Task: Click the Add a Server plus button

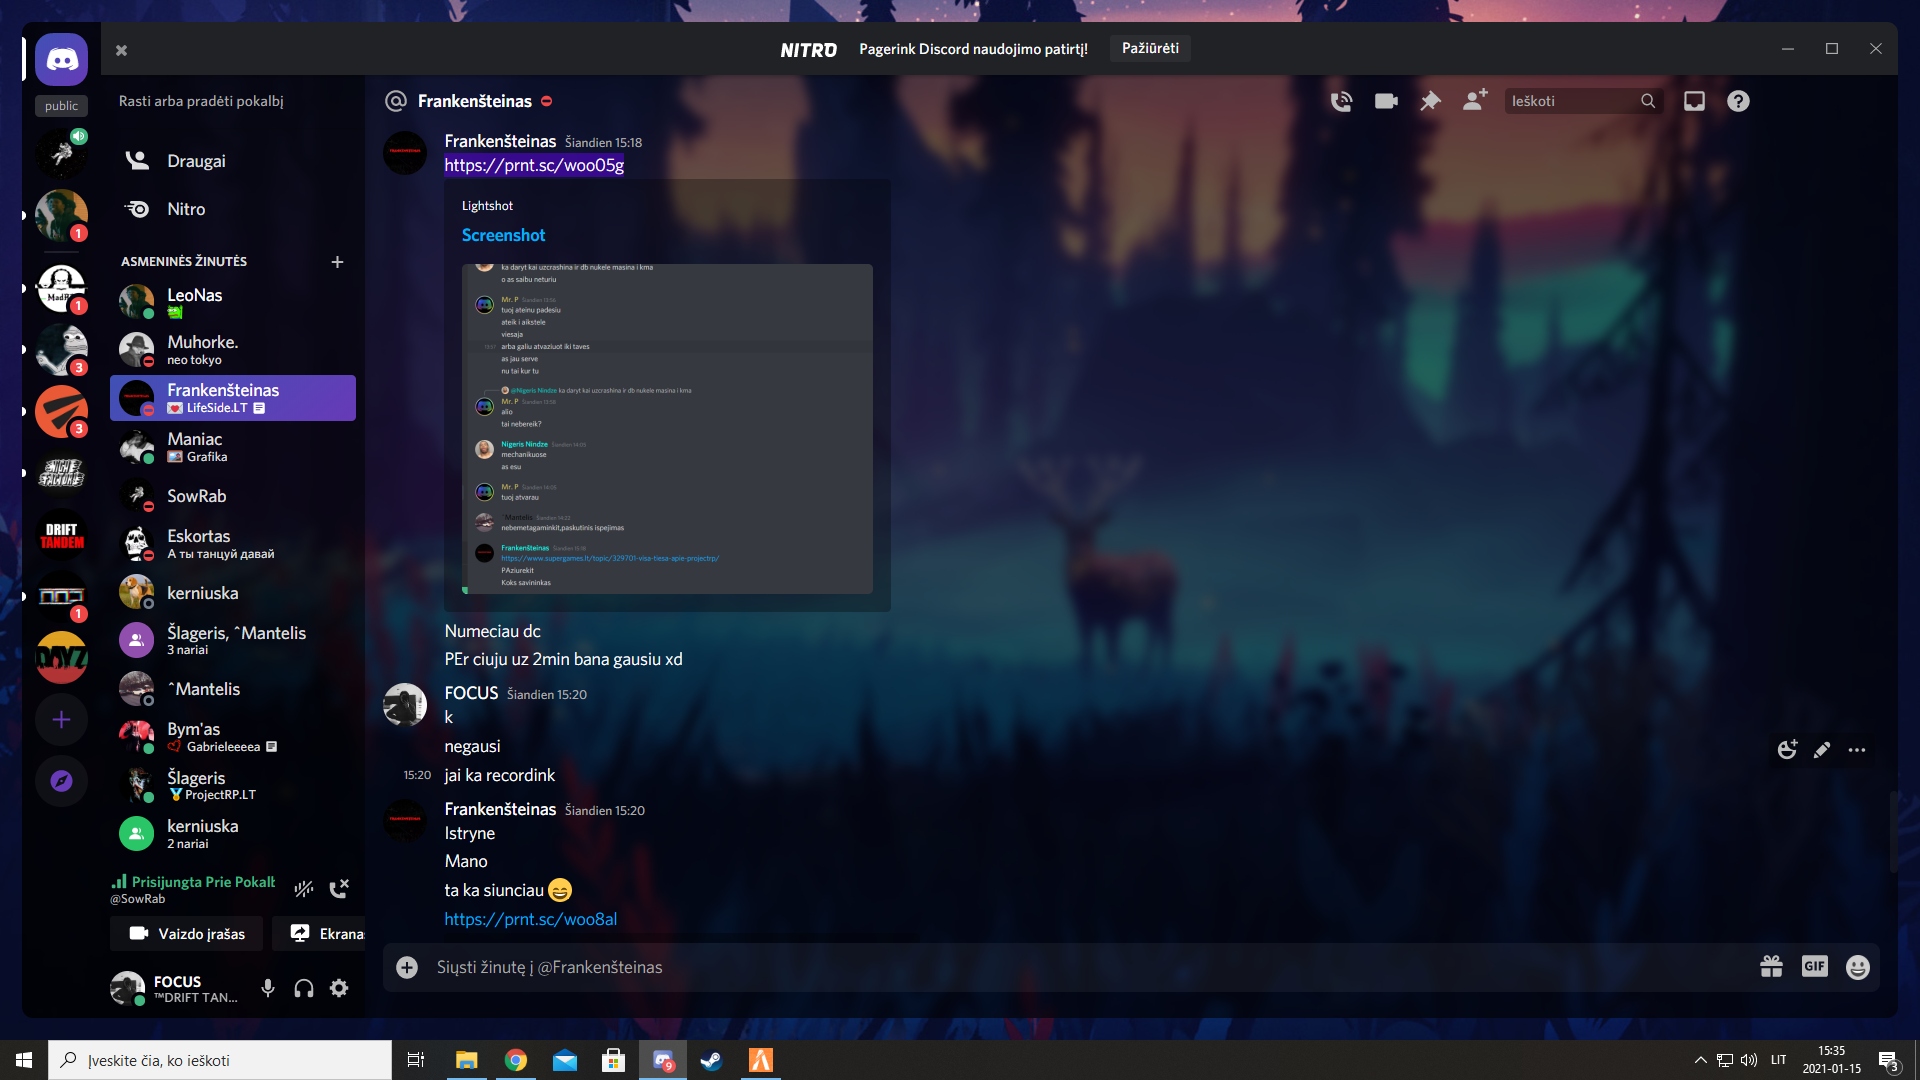Action: pyautogui.click(x=61, y=720)
